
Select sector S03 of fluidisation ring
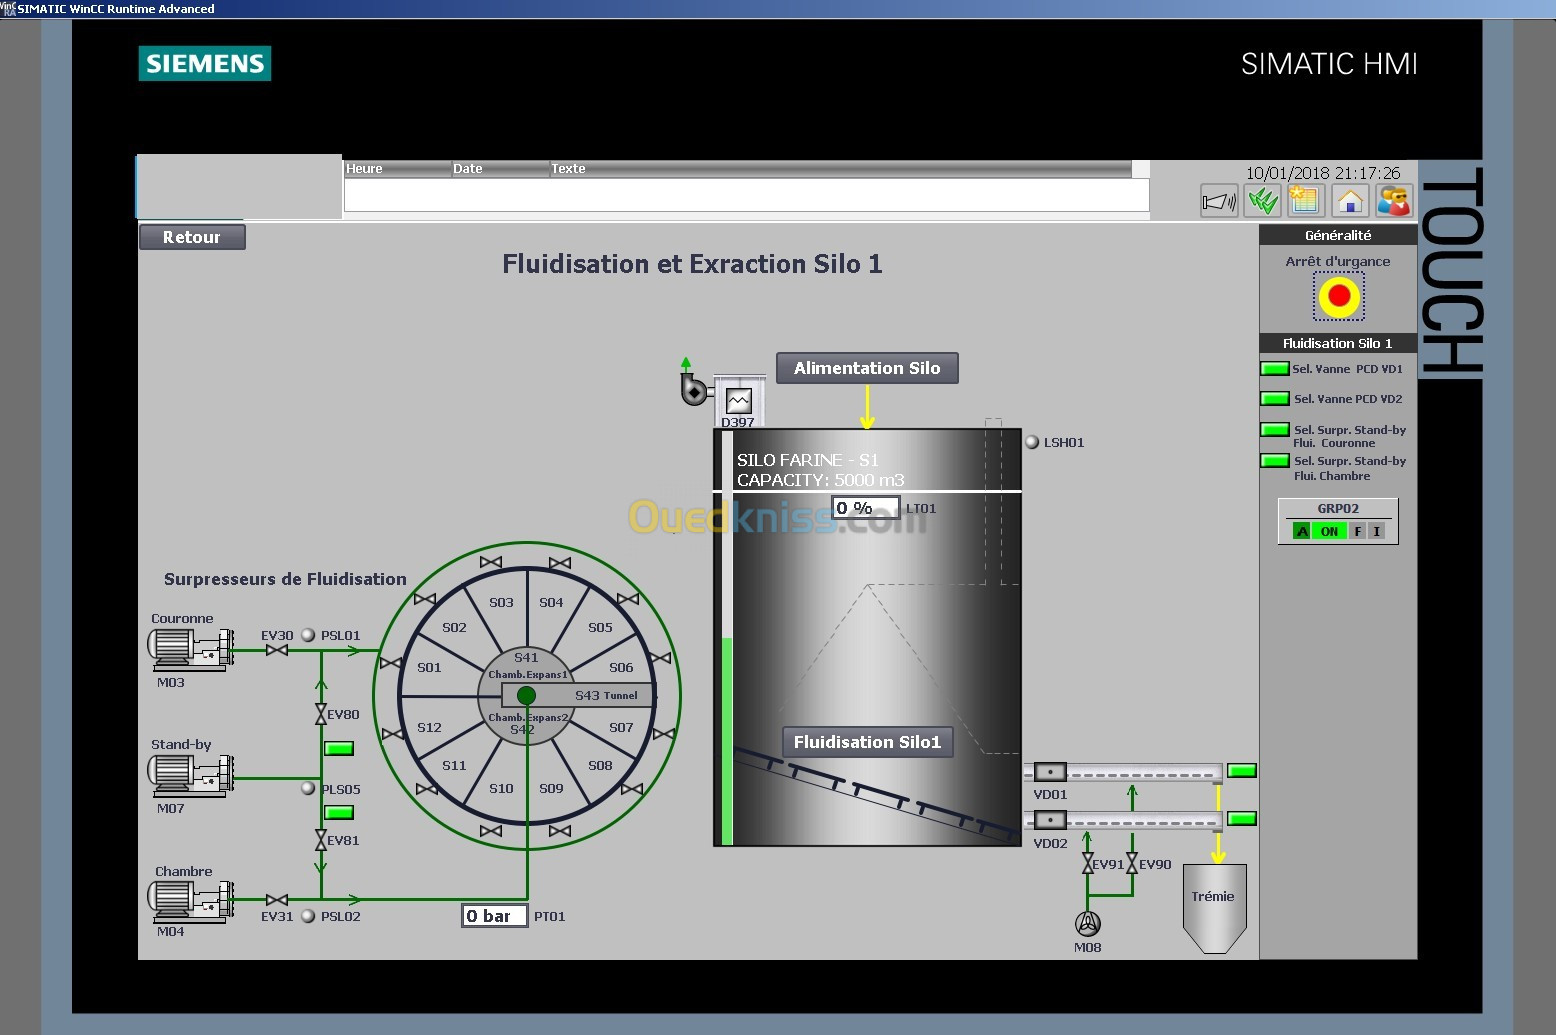pos(501,602)
